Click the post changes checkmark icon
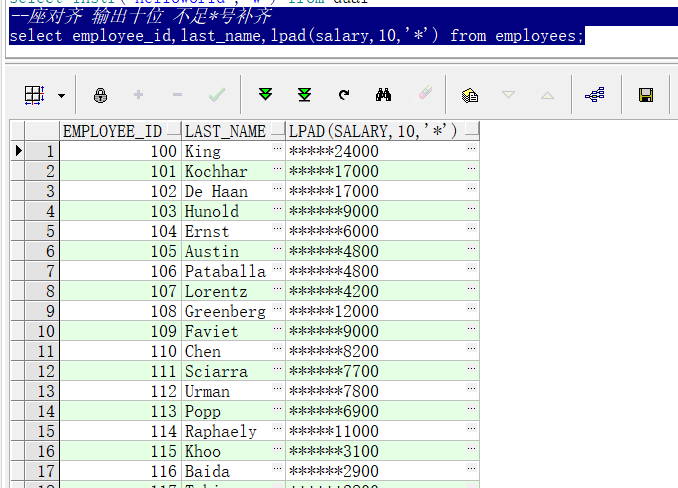Image resolution: width=678 pixels, height=488 pixels. [x=217, y=95]
